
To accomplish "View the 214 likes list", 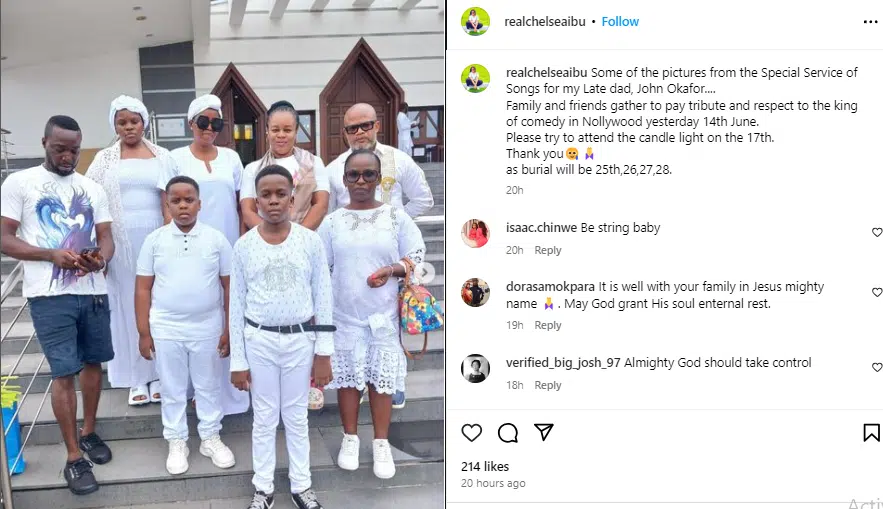I will pyautogui.click(x=485, y=466).
